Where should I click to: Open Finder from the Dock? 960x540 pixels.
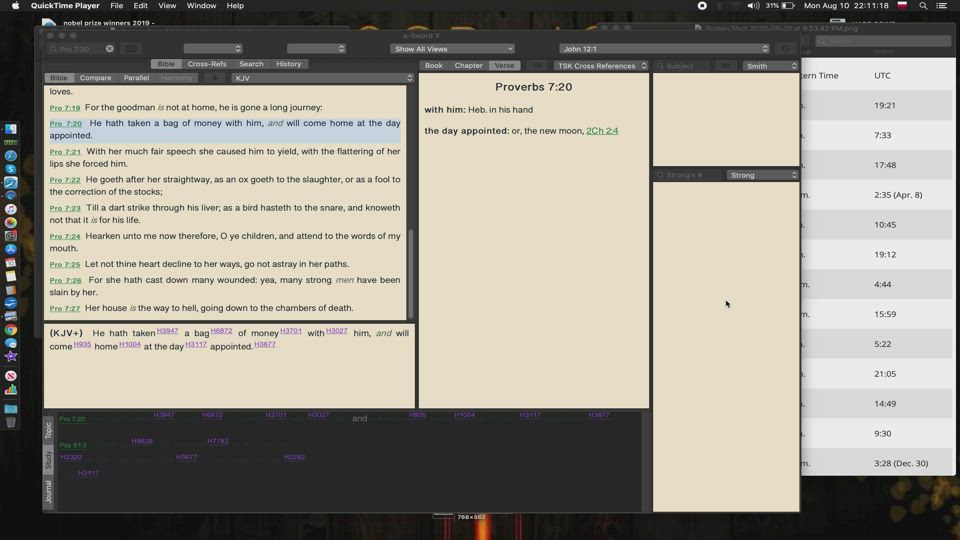[x=11, y=129]
